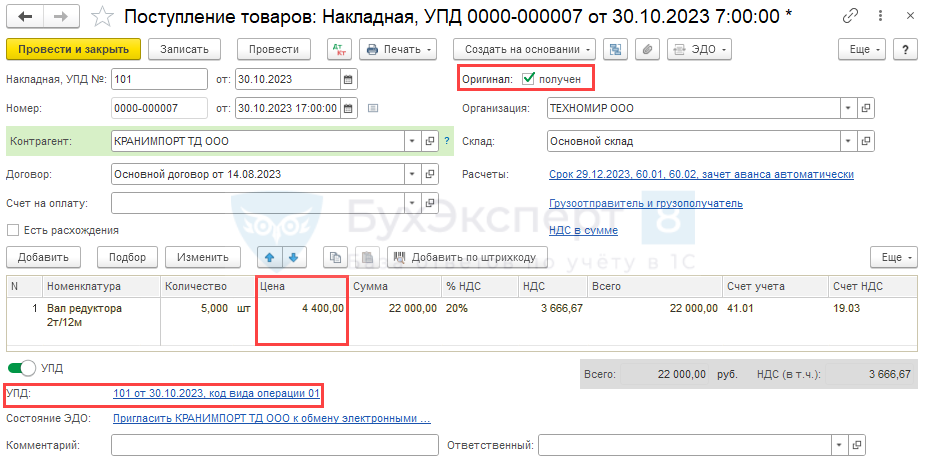
Task: Click Провести и закрыть button
Action: [x=73, y=50]
